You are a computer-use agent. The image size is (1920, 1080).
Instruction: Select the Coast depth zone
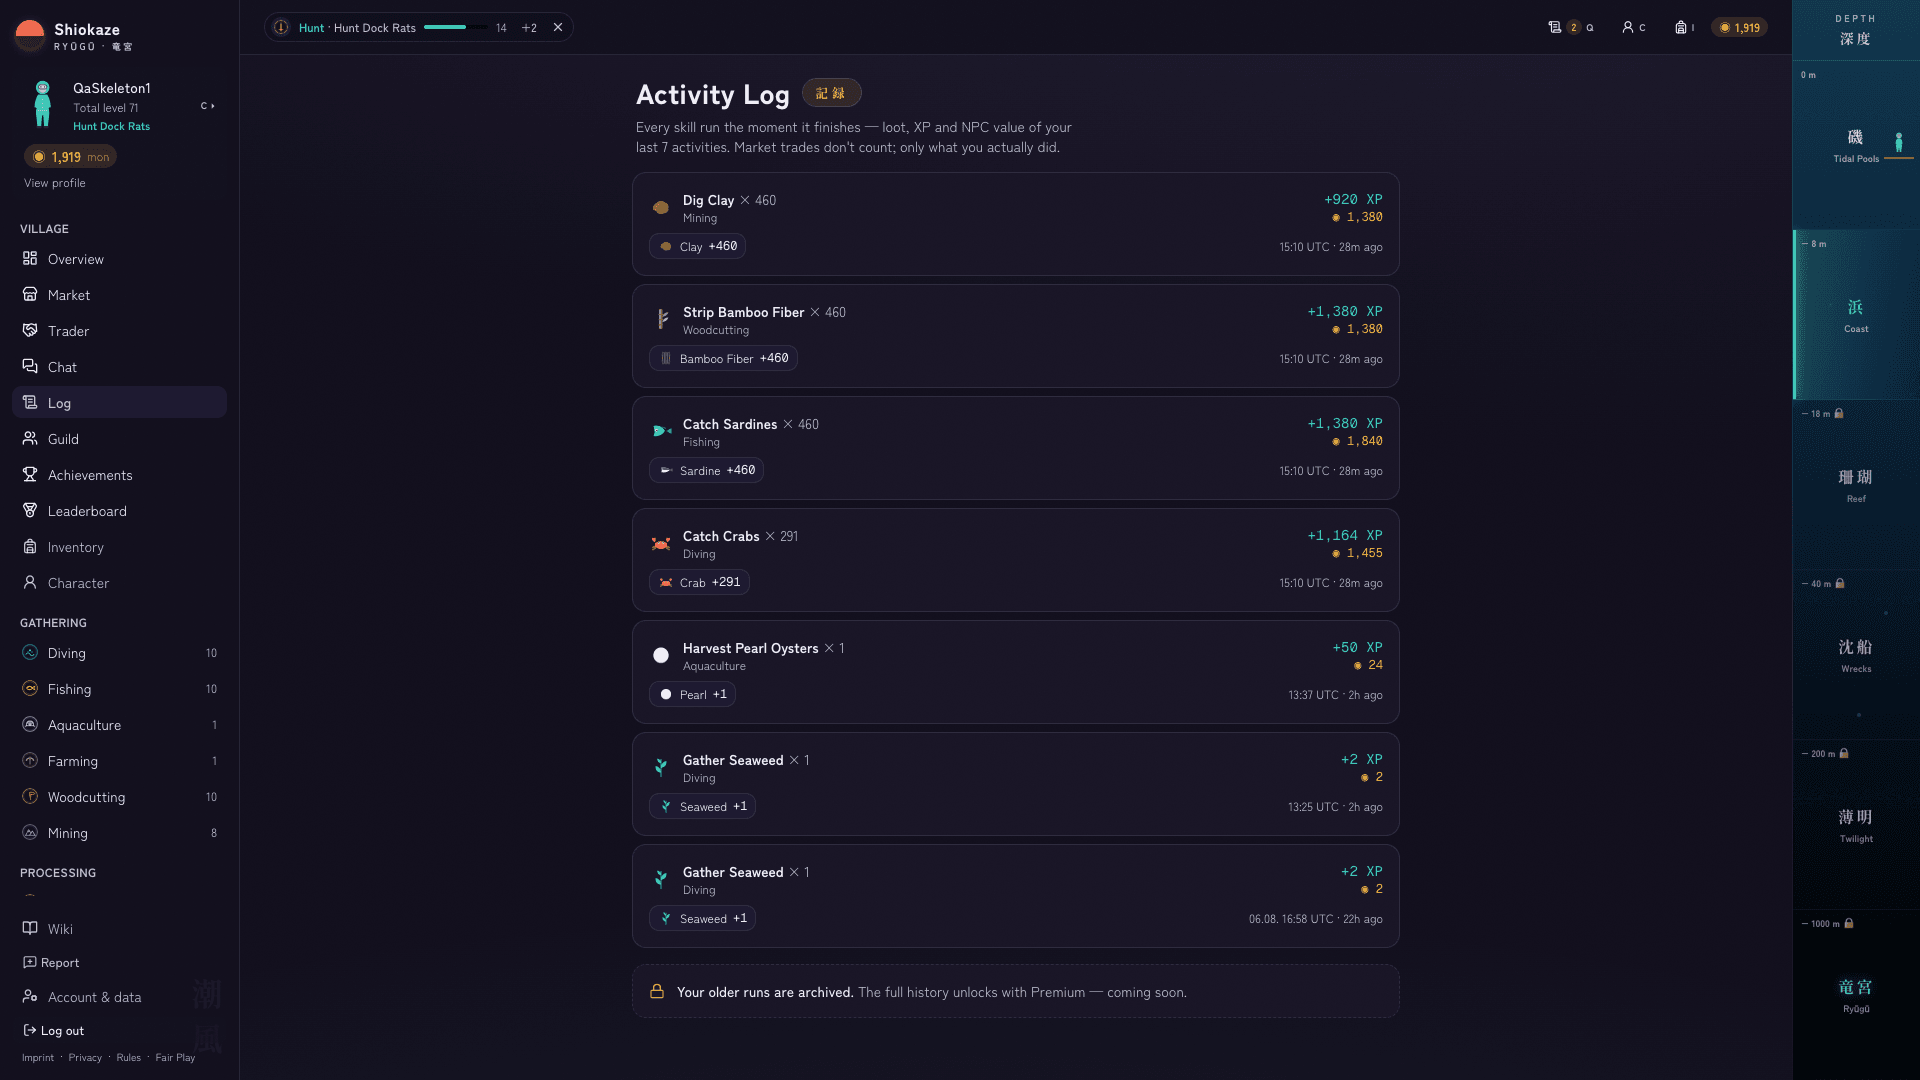point(1856,315)
